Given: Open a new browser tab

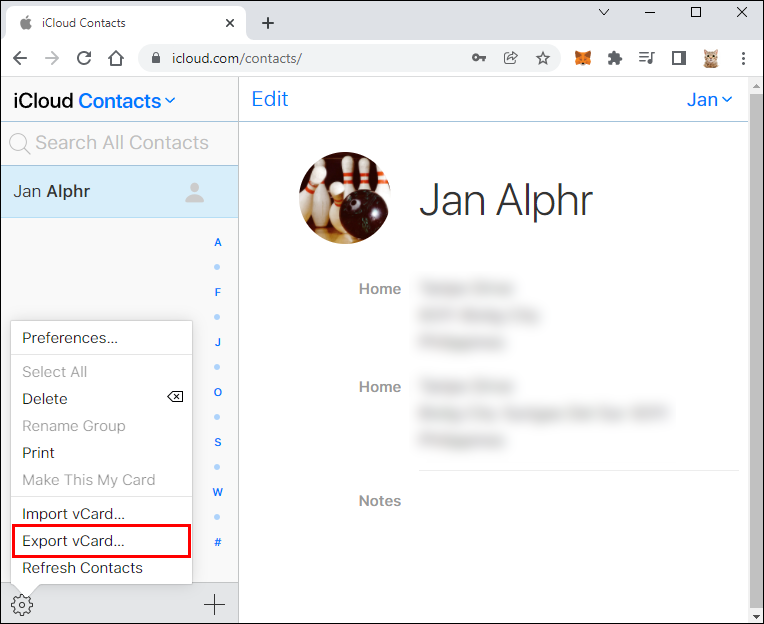Looking at the screenshot, I should 267,23.
